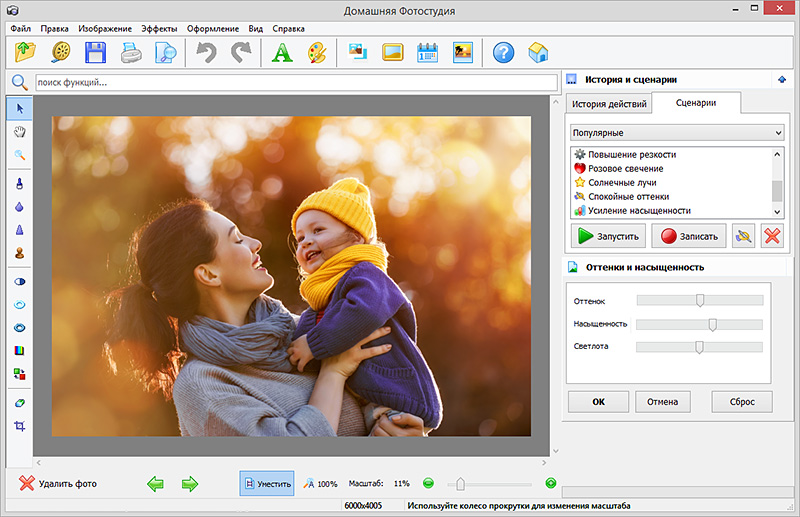Viewport: 800px width, 517px height.
Task: Click the paint palette icon in toolbar
Action: click(316, 52)
